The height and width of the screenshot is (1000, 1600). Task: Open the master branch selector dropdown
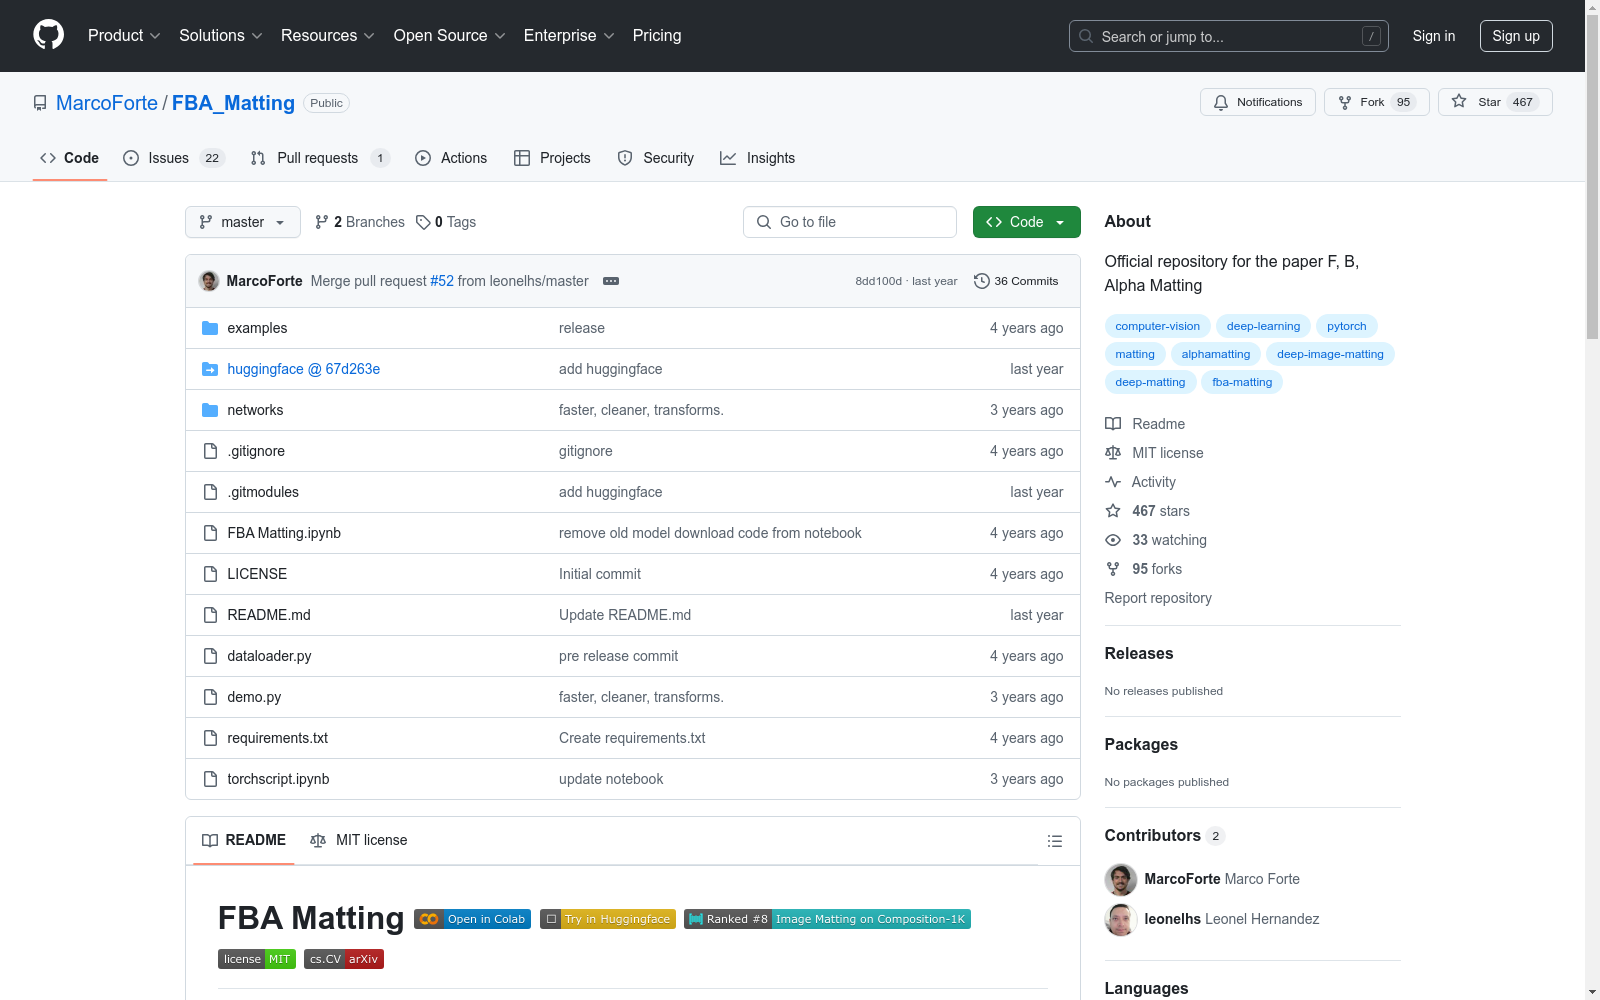[x=243, y=222]
